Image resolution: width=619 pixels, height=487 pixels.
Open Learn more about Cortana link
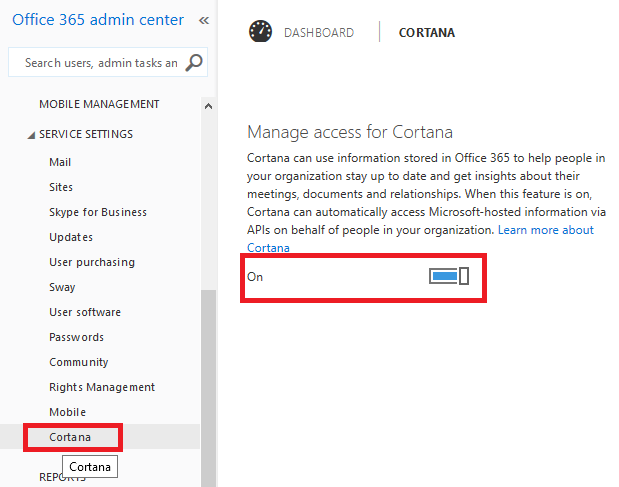point(545,230)
